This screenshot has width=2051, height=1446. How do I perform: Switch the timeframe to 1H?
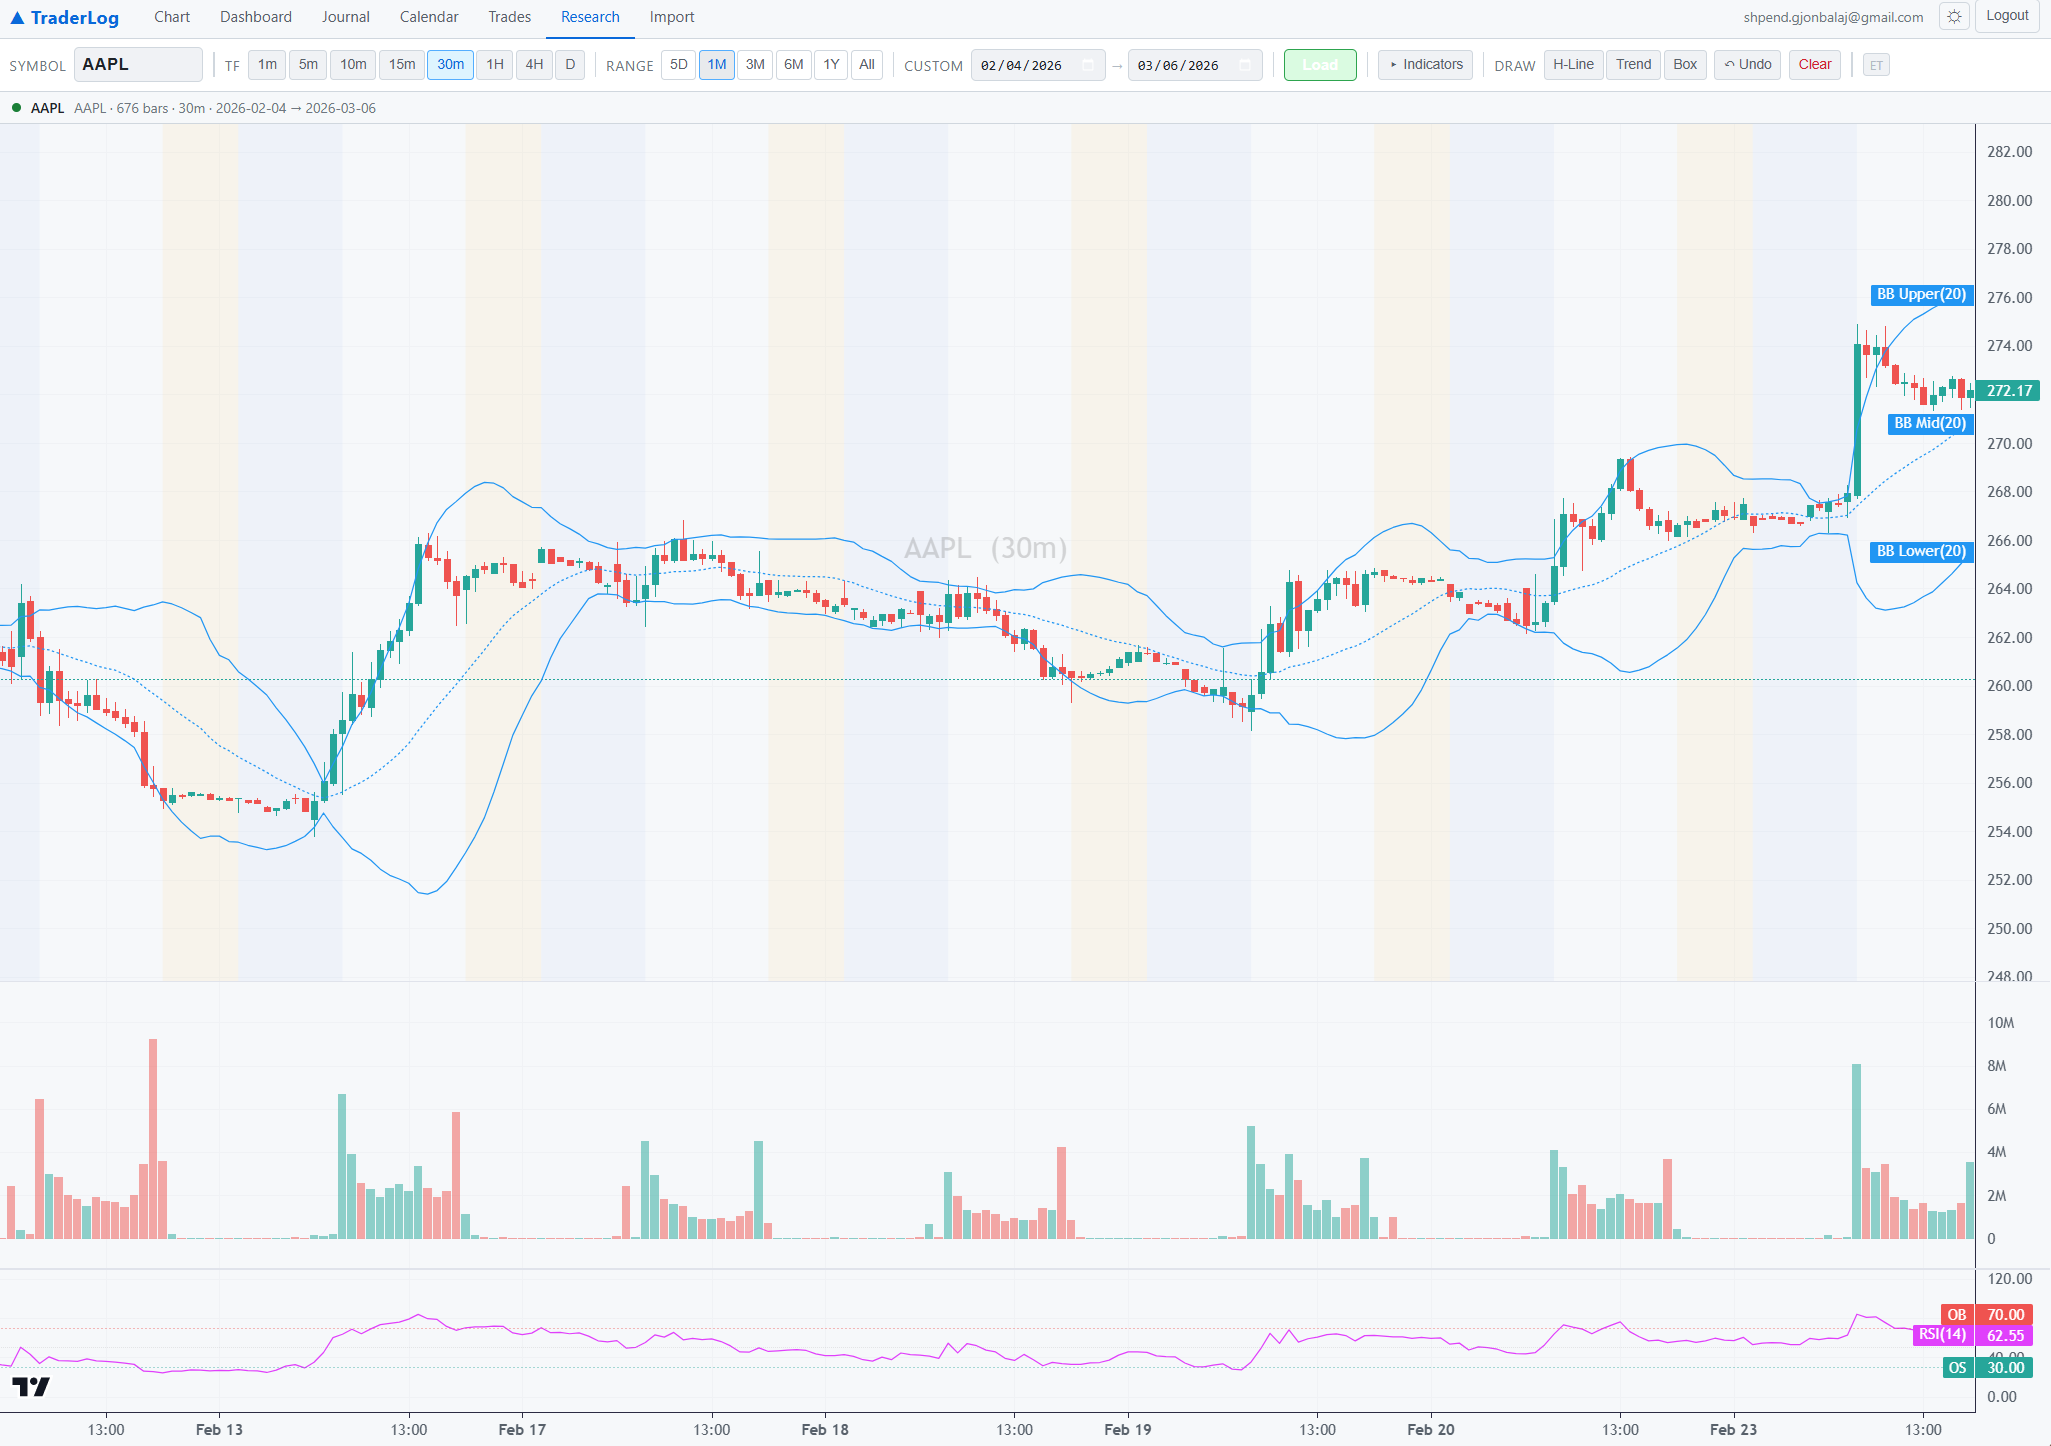point(494,64)
